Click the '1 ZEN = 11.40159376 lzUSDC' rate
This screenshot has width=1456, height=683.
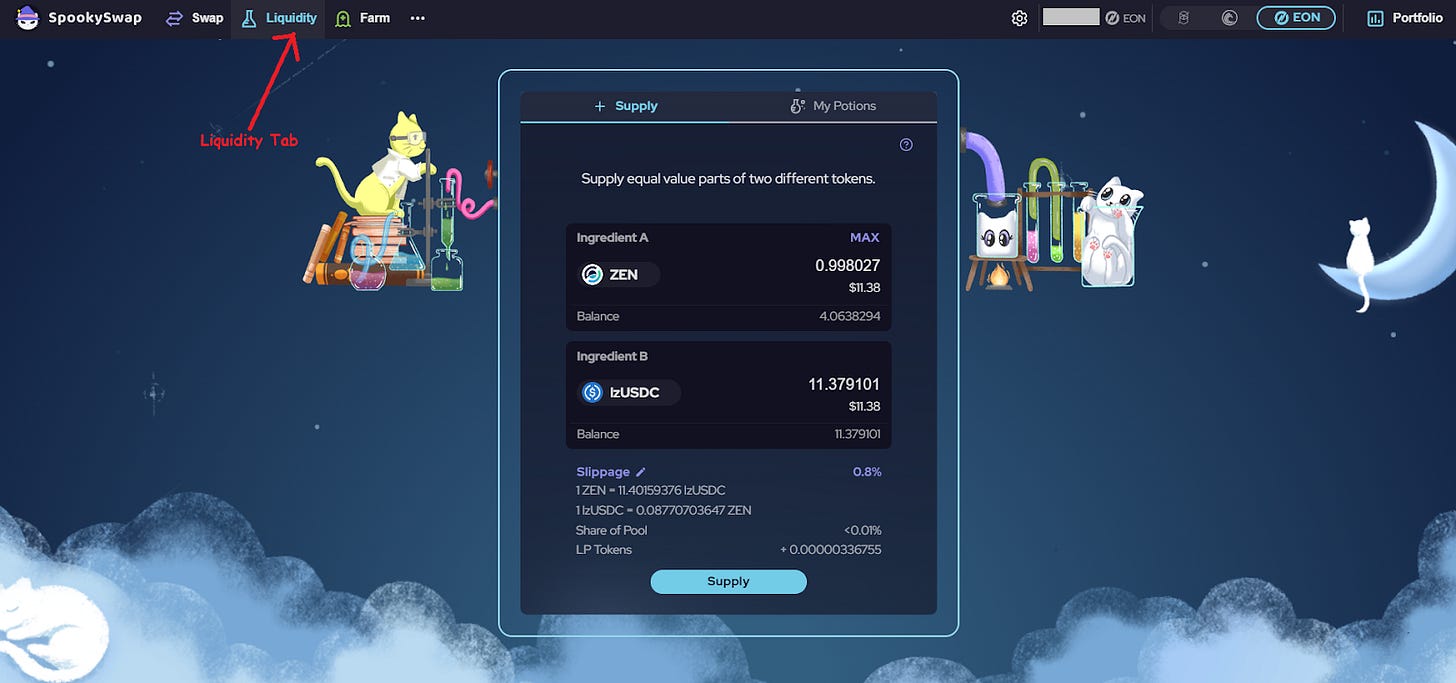click(x=650, y=491)
